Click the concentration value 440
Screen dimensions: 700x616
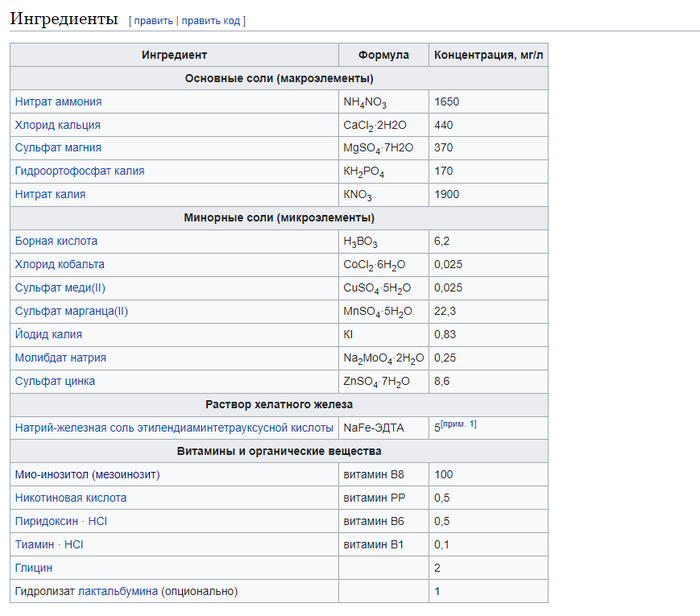click(x=443, y=125)
